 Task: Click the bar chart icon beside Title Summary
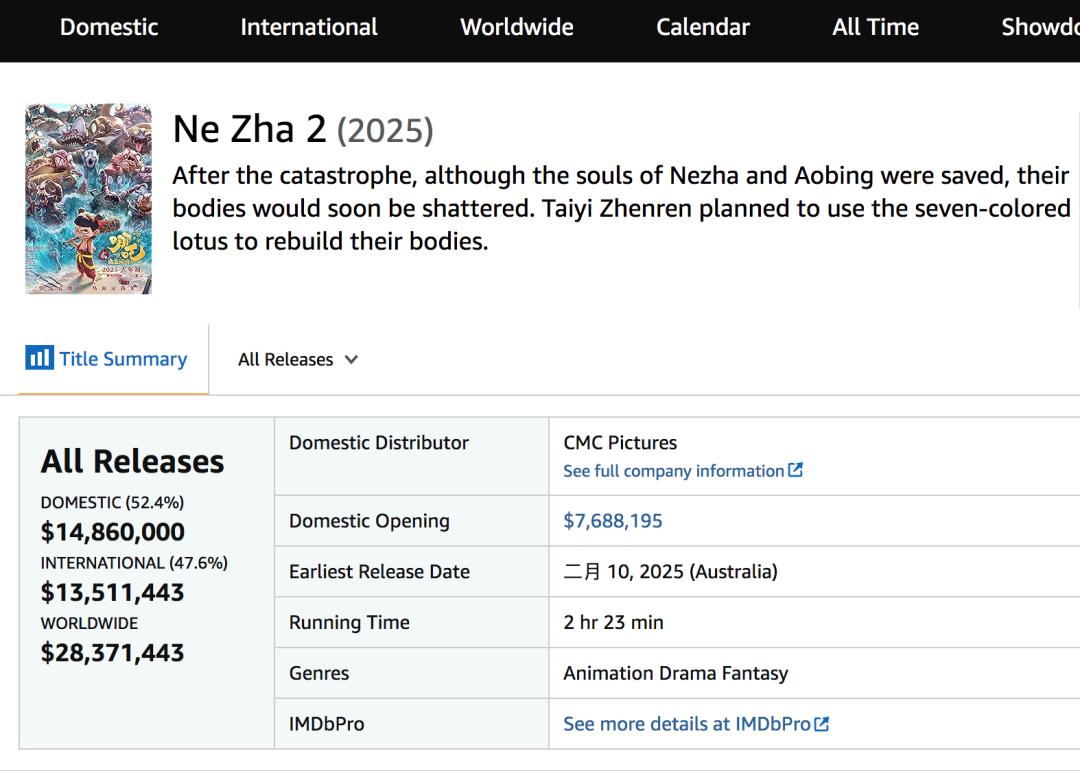39,358
